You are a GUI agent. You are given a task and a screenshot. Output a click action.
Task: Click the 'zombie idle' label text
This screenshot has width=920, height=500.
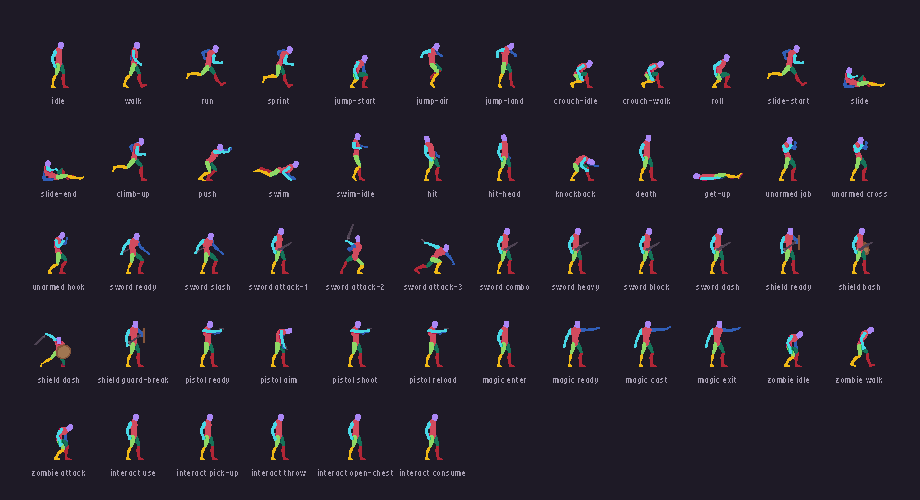pos(789,380)
